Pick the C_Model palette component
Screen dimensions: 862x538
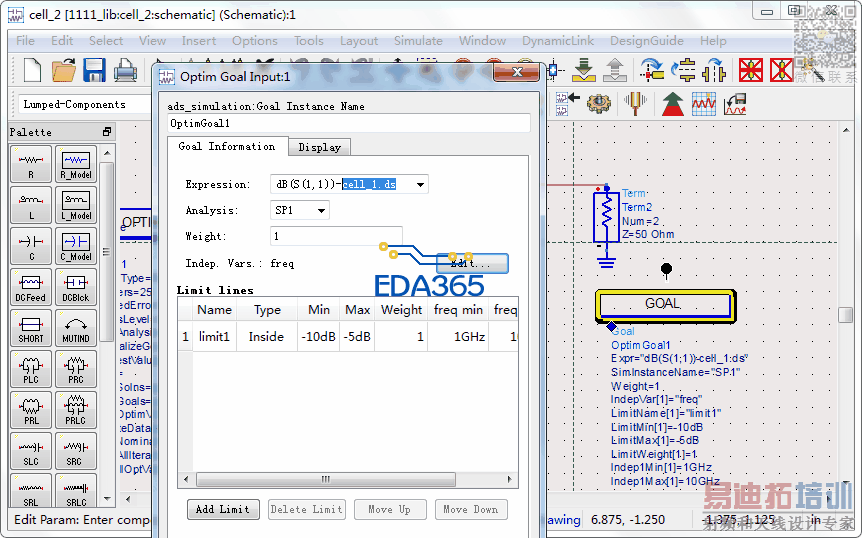click(76, 246)
